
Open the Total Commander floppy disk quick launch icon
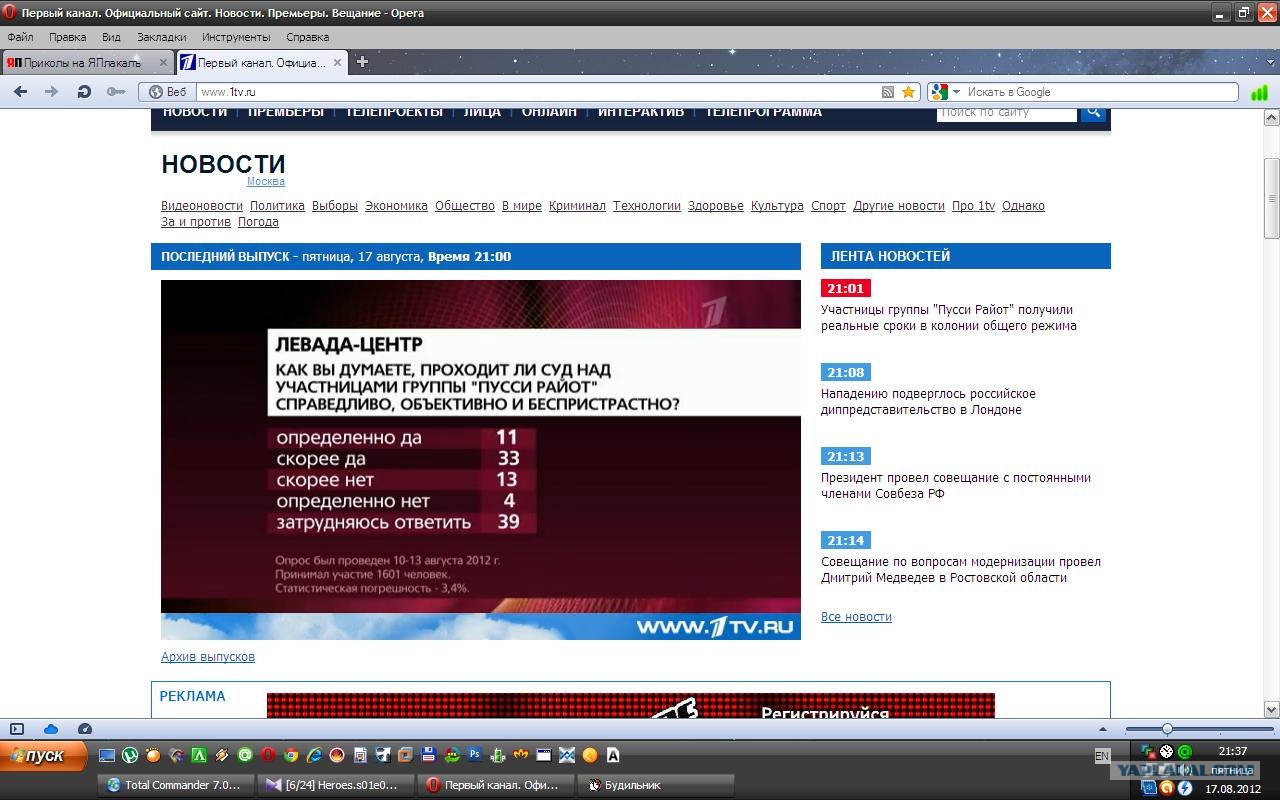coord(429,755)
